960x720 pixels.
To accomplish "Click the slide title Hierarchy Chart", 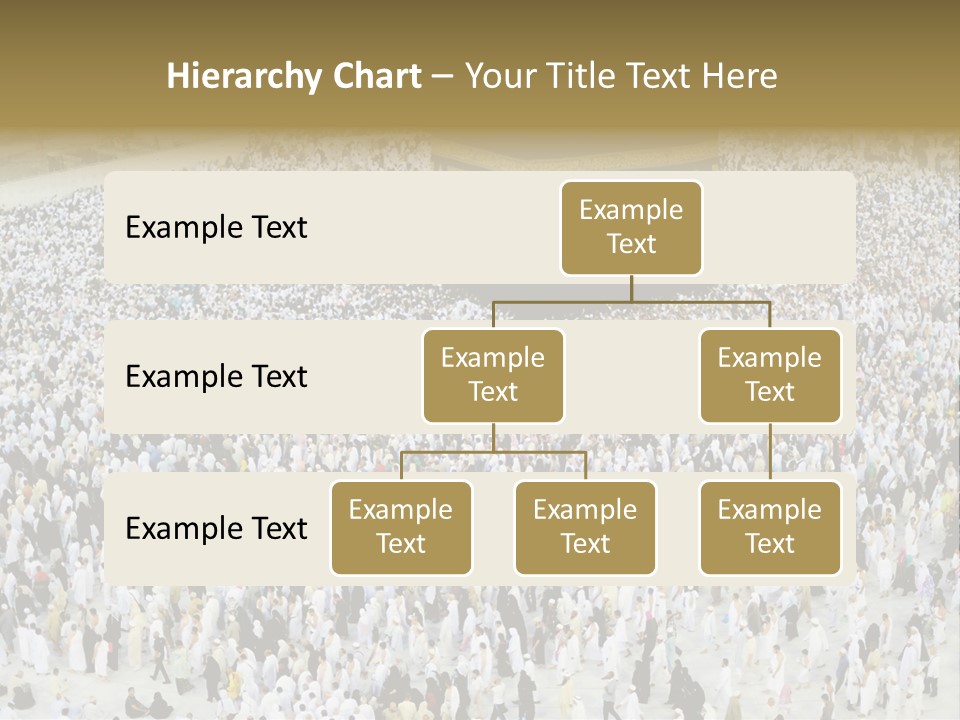I will 294,75.
